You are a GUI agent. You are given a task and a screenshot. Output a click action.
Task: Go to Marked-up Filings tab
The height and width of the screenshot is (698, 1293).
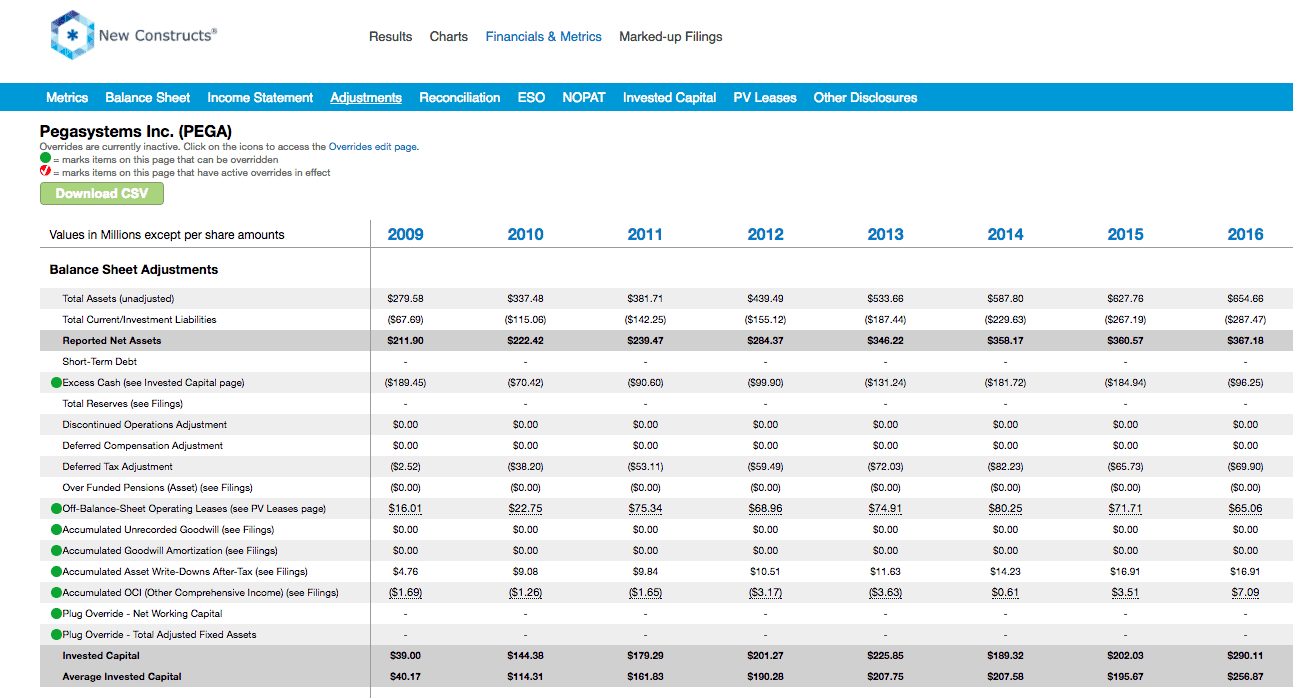671,37
